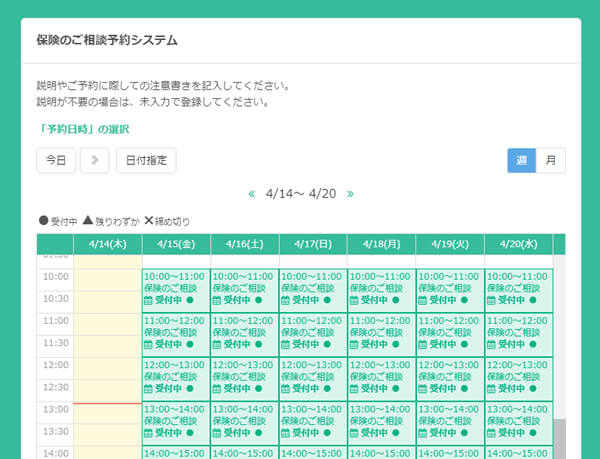This screenshot has width=600, height=459.
Task: Select the 4/20(水) column header
Action: [x=518, y=243]
